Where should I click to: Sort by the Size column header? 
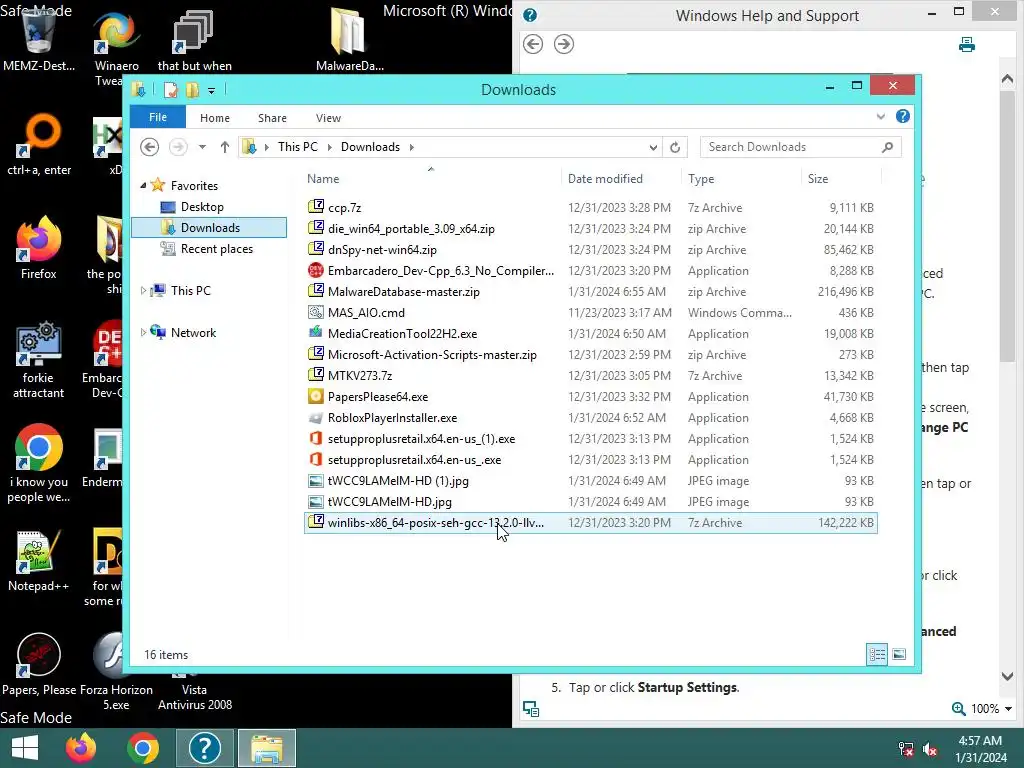tap(841, 178)
